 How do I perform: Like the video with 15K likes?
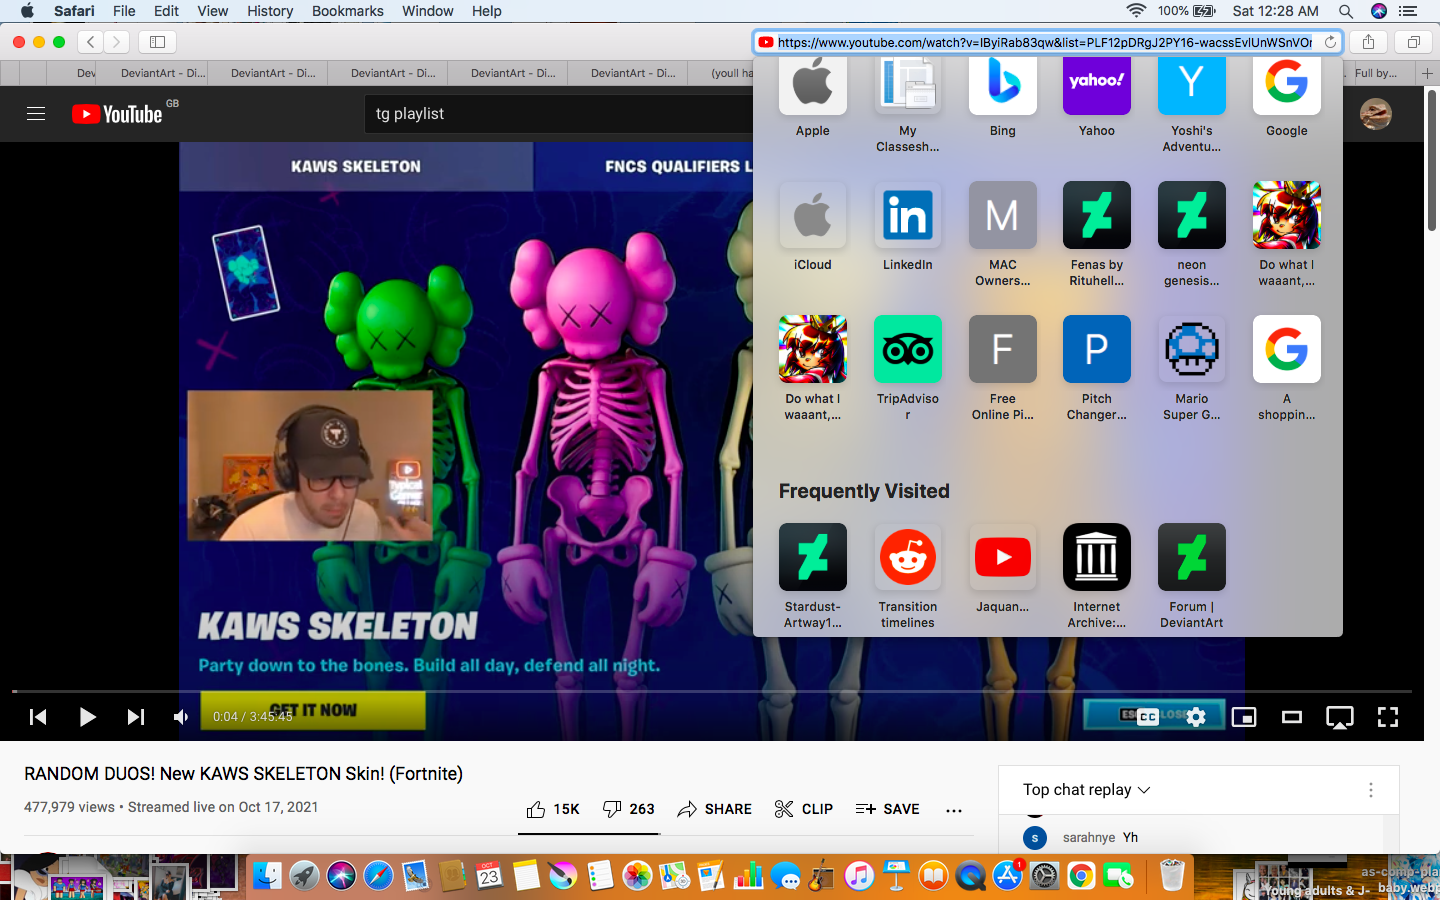tap(553, 809)
